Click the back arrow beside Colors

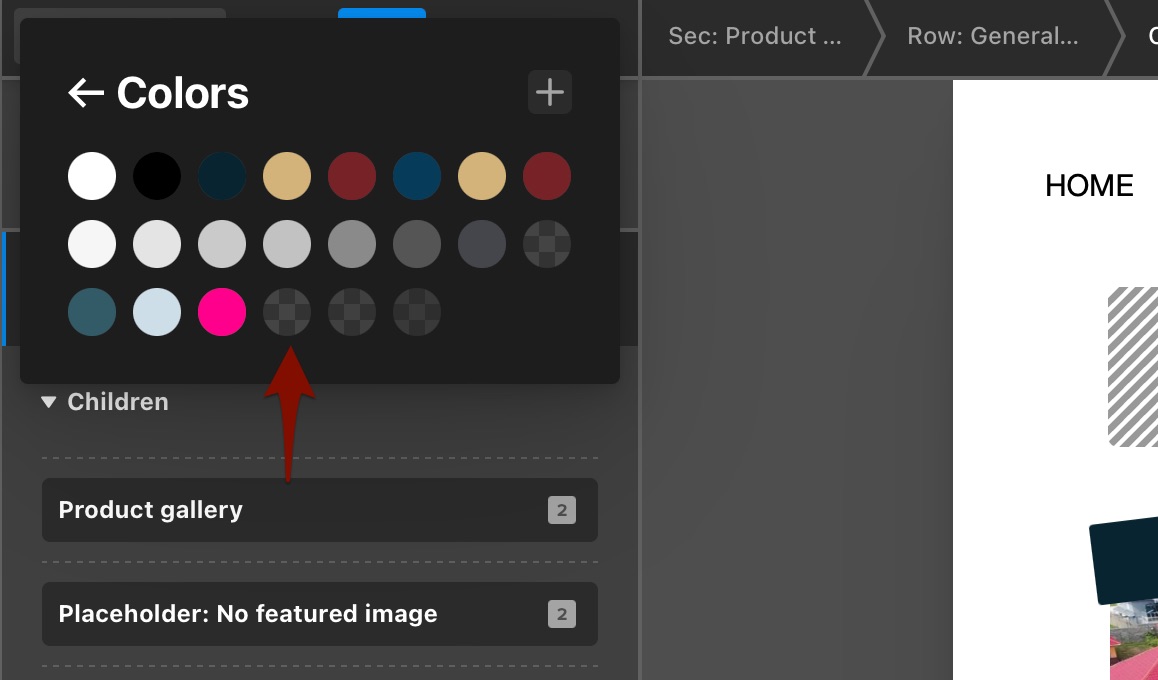[86, 94]
